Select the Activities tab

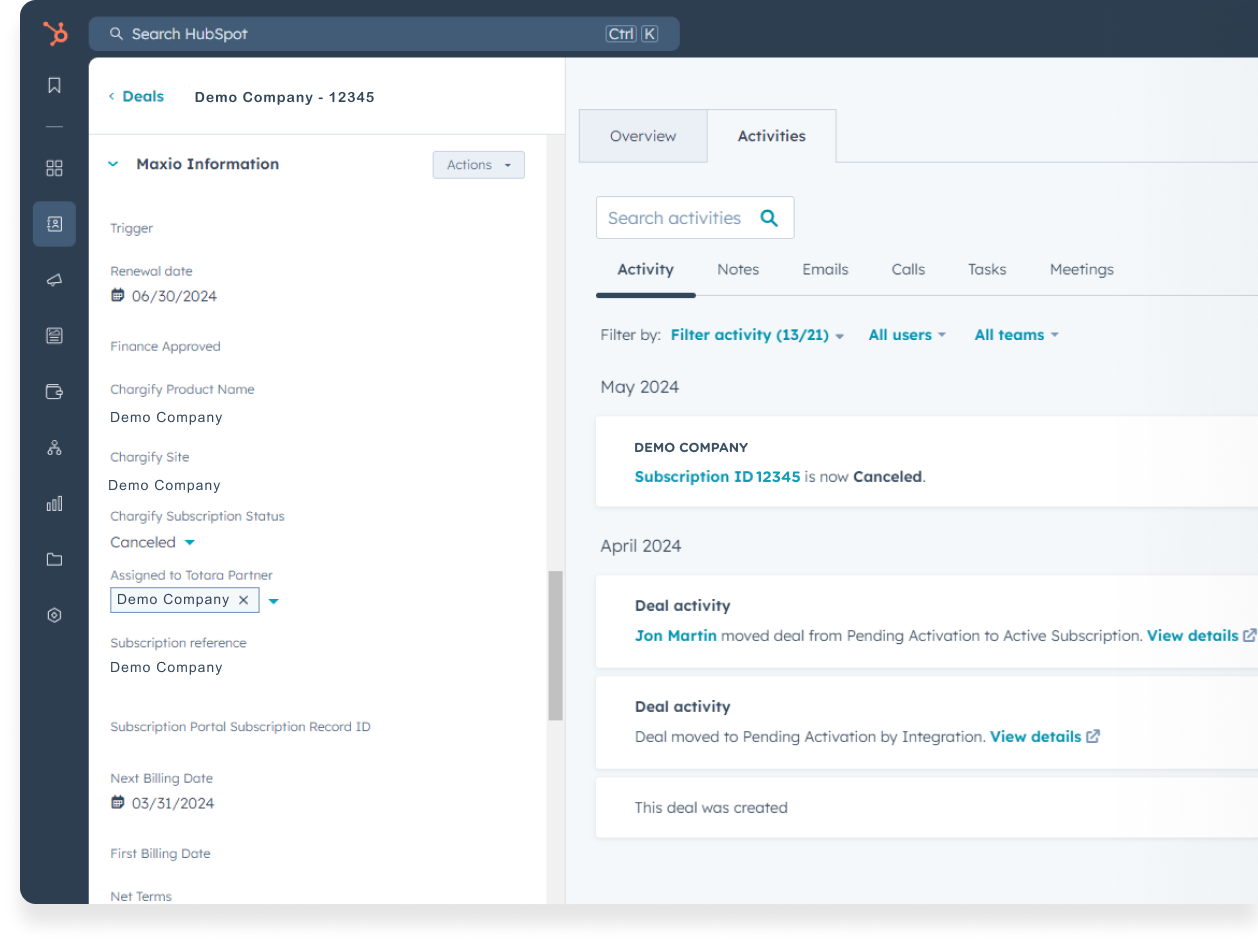[772, 136]
